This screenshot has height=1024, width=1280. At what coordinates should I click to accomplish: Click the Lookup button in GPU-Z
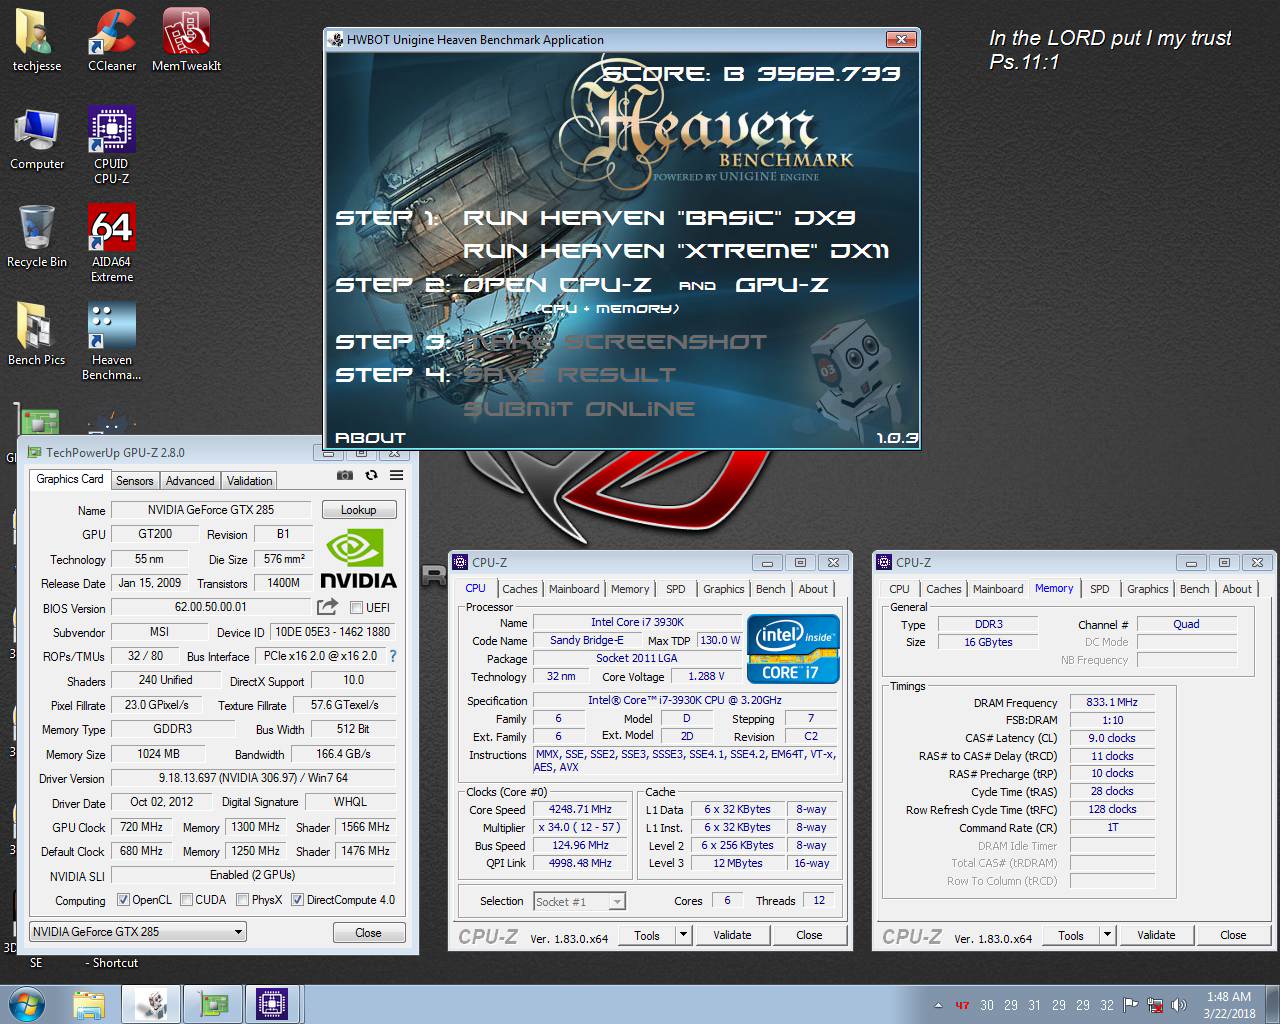(358, 510)
